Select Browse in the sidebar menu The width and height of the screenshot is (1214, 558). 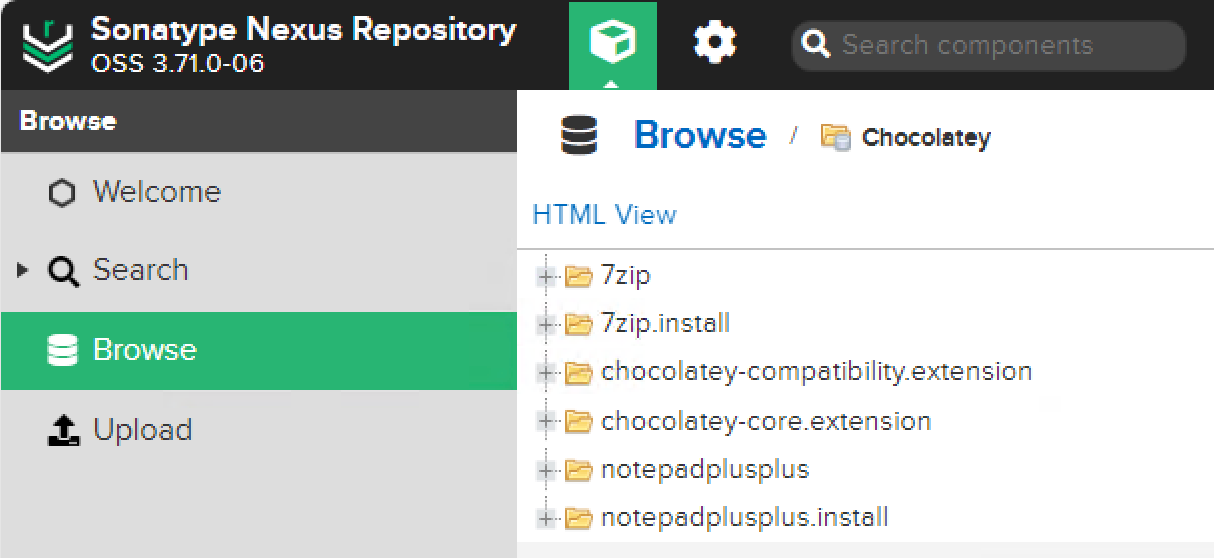259,350
